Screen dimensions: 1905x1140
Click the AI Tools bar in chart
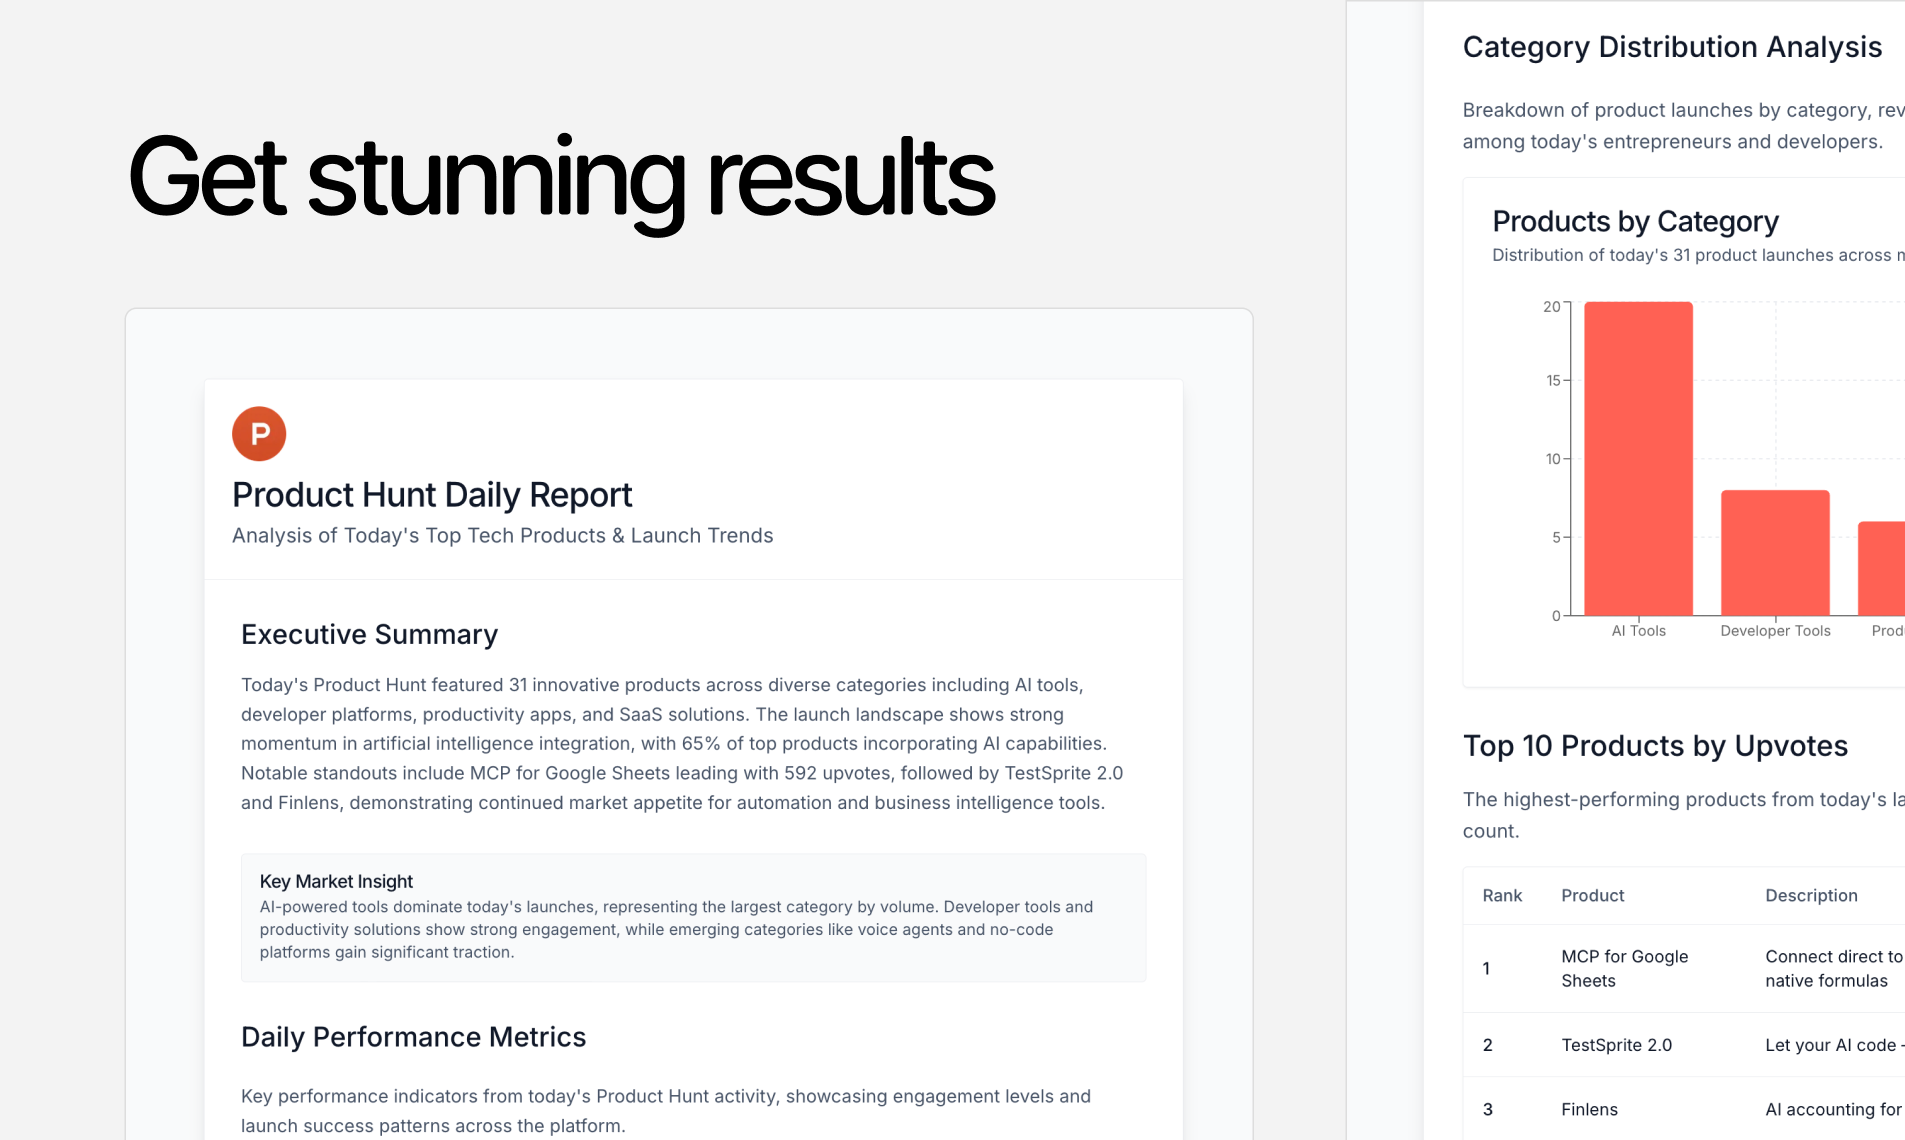pos(1638,458)
